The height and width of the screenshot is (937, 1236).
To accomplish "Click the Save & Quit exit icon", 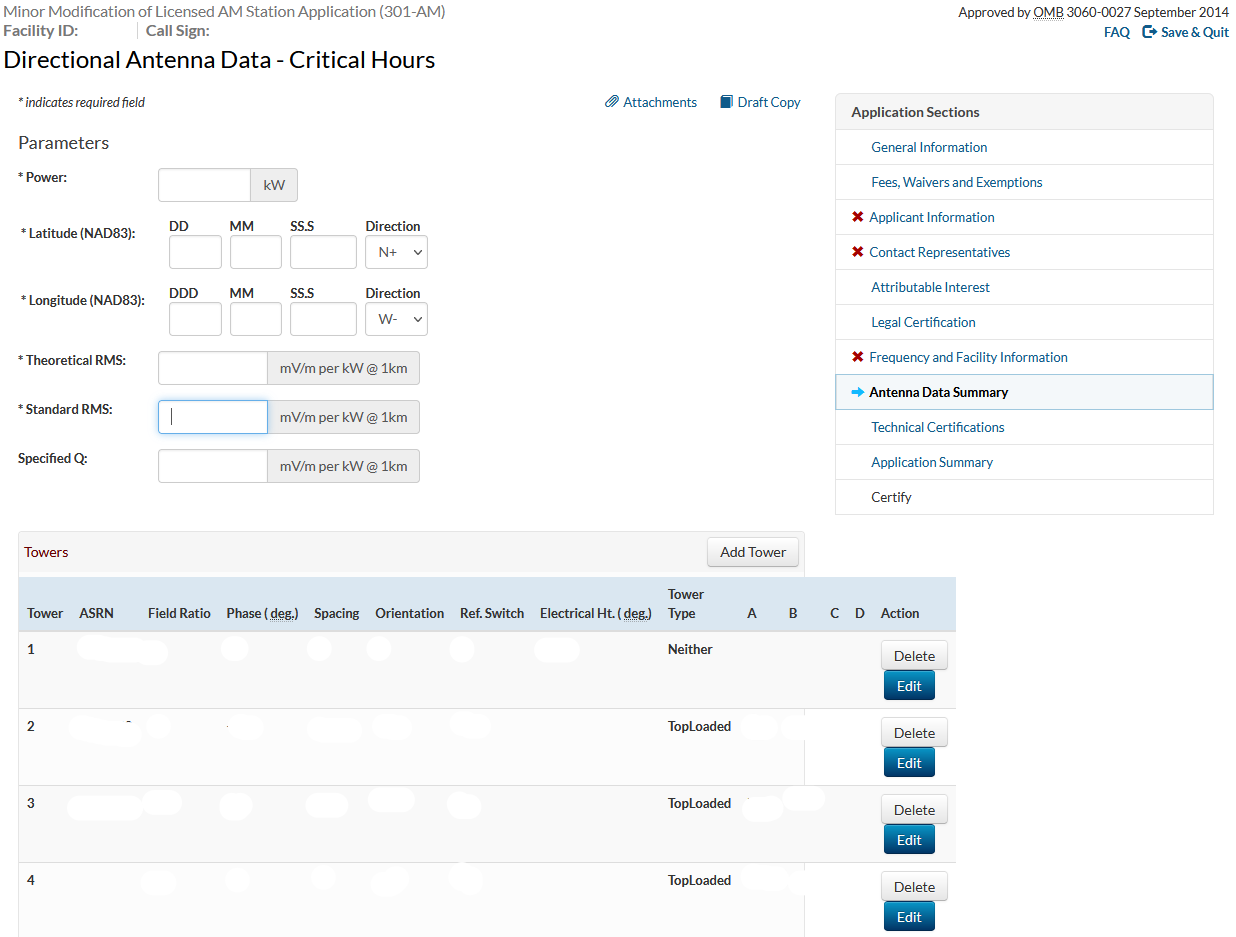I will click(1149, 32).
